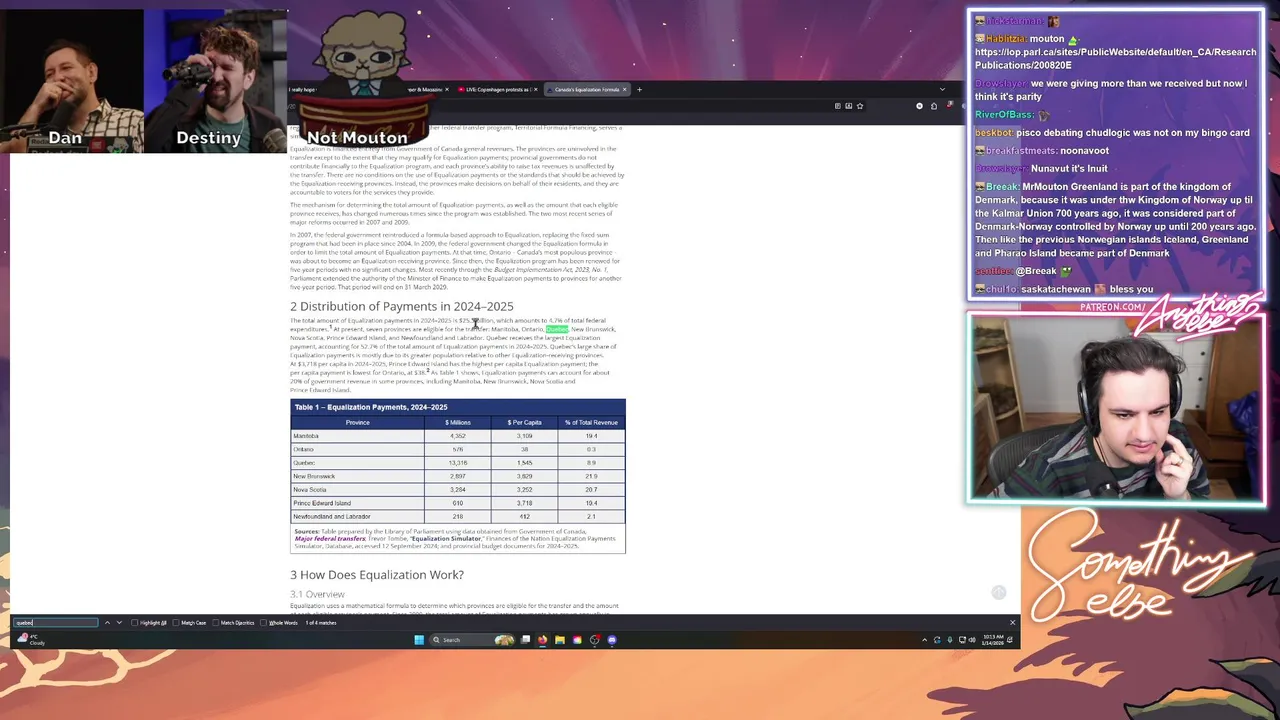Open Task View on the taskbar
This screenshot has width=1280, height=720.
[525, 640]
